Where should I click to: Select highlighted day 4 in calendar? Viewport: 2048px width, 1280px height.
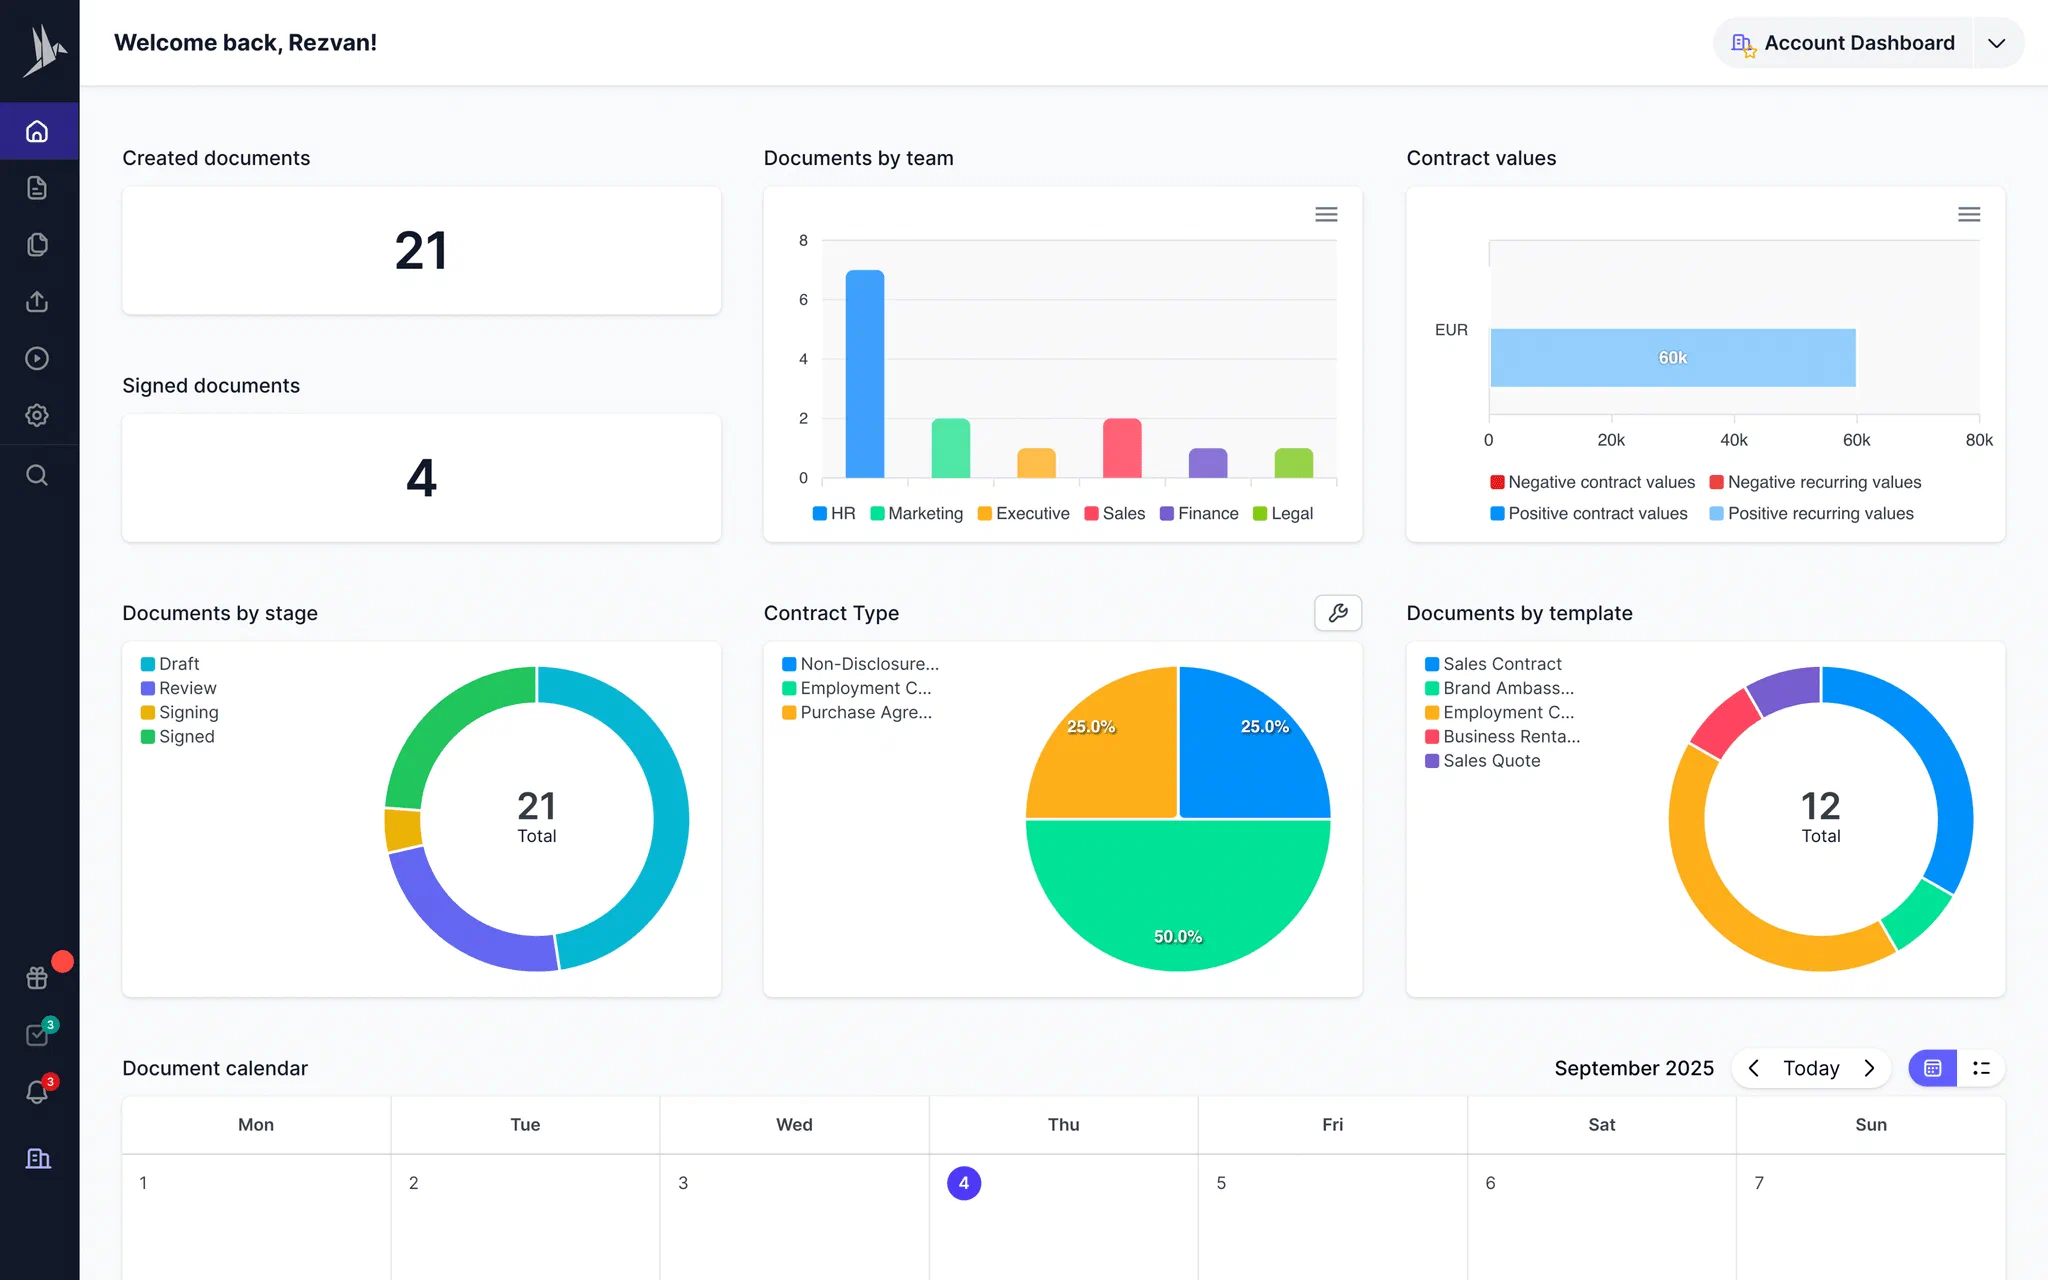pos(964,1183)
